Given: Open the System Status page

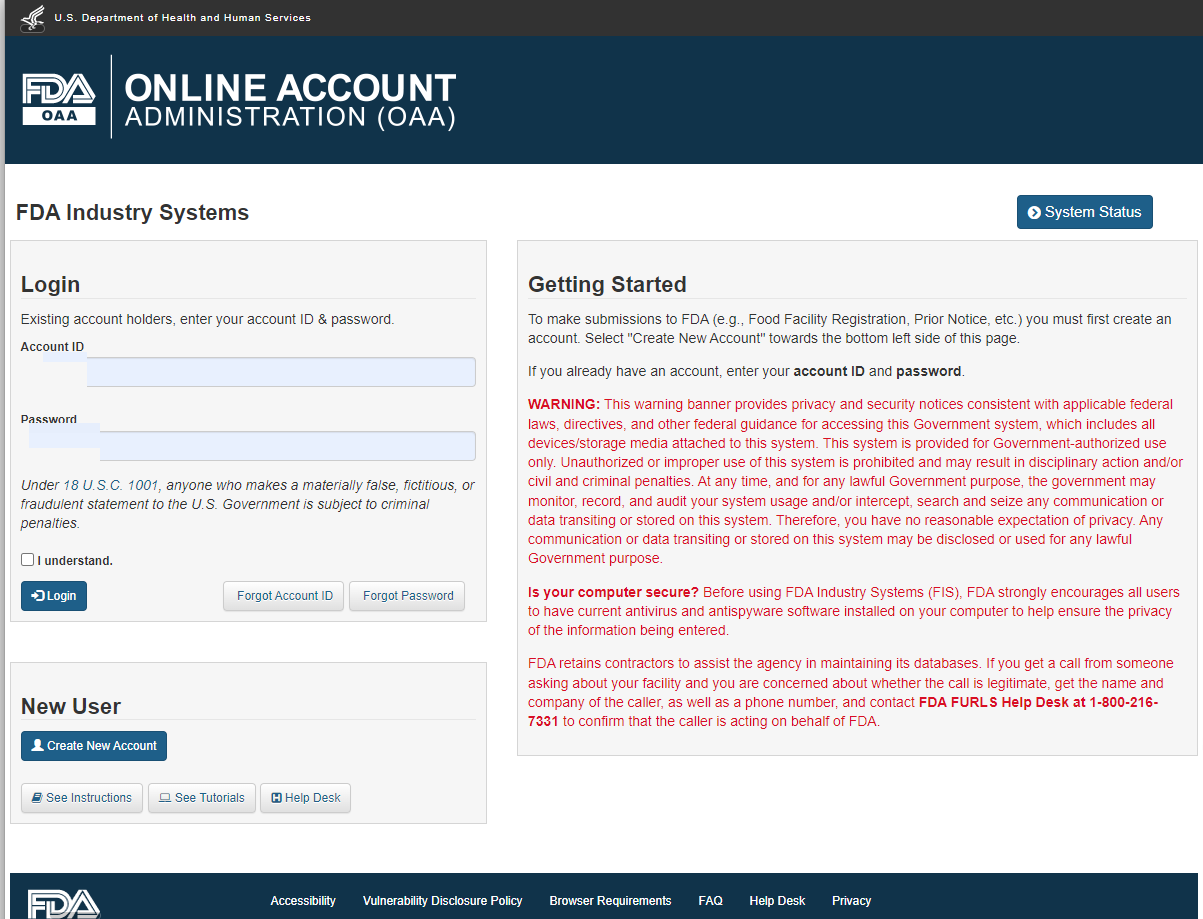Looking at the screenshot, I should pos(1085,212).
